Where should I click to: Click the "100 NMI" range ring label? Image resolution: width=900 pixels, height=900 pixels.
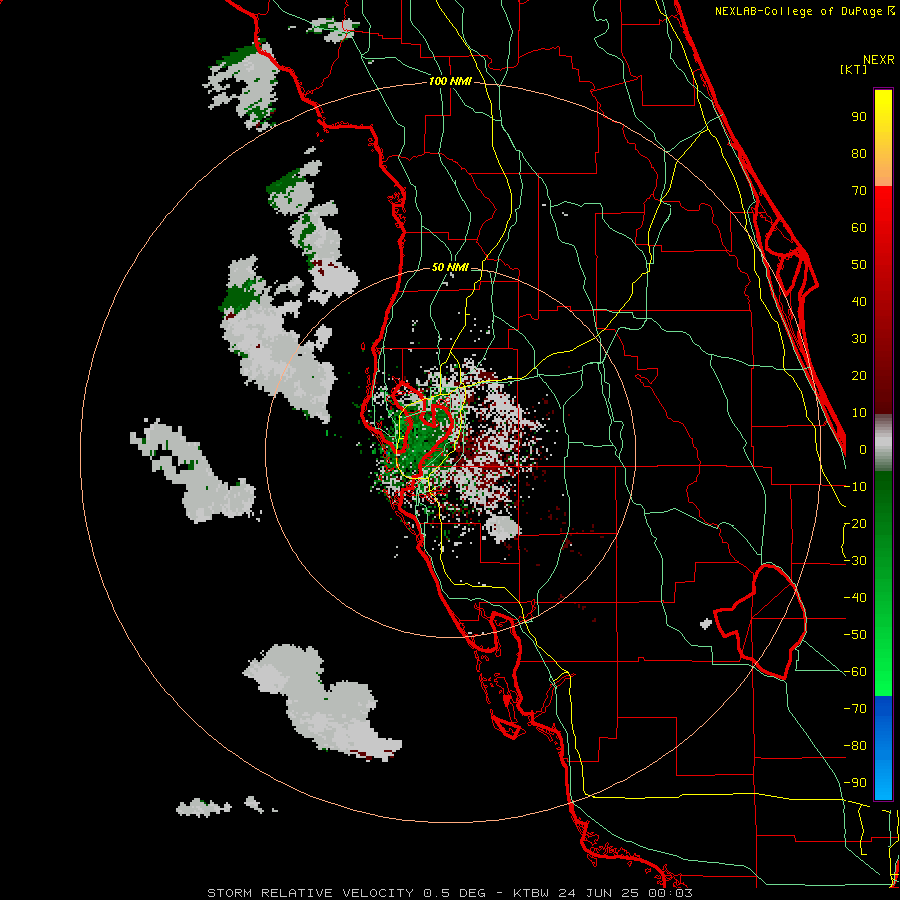click(450, 81)
